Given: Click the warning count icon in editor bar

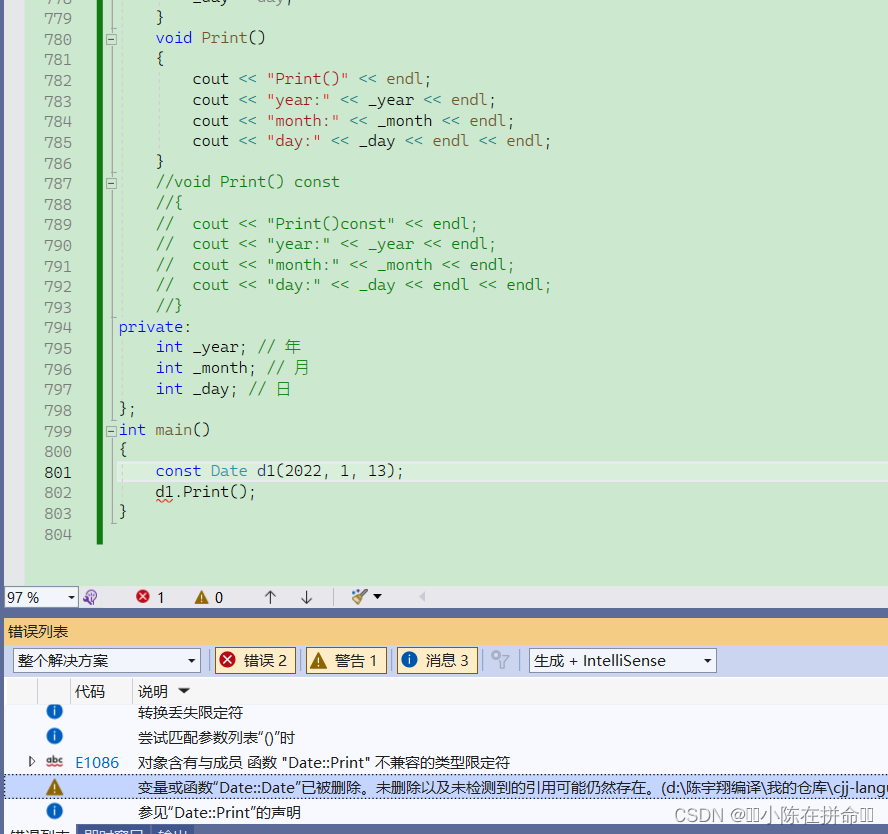Looking at the screenshot, I should tap(202, 597).
